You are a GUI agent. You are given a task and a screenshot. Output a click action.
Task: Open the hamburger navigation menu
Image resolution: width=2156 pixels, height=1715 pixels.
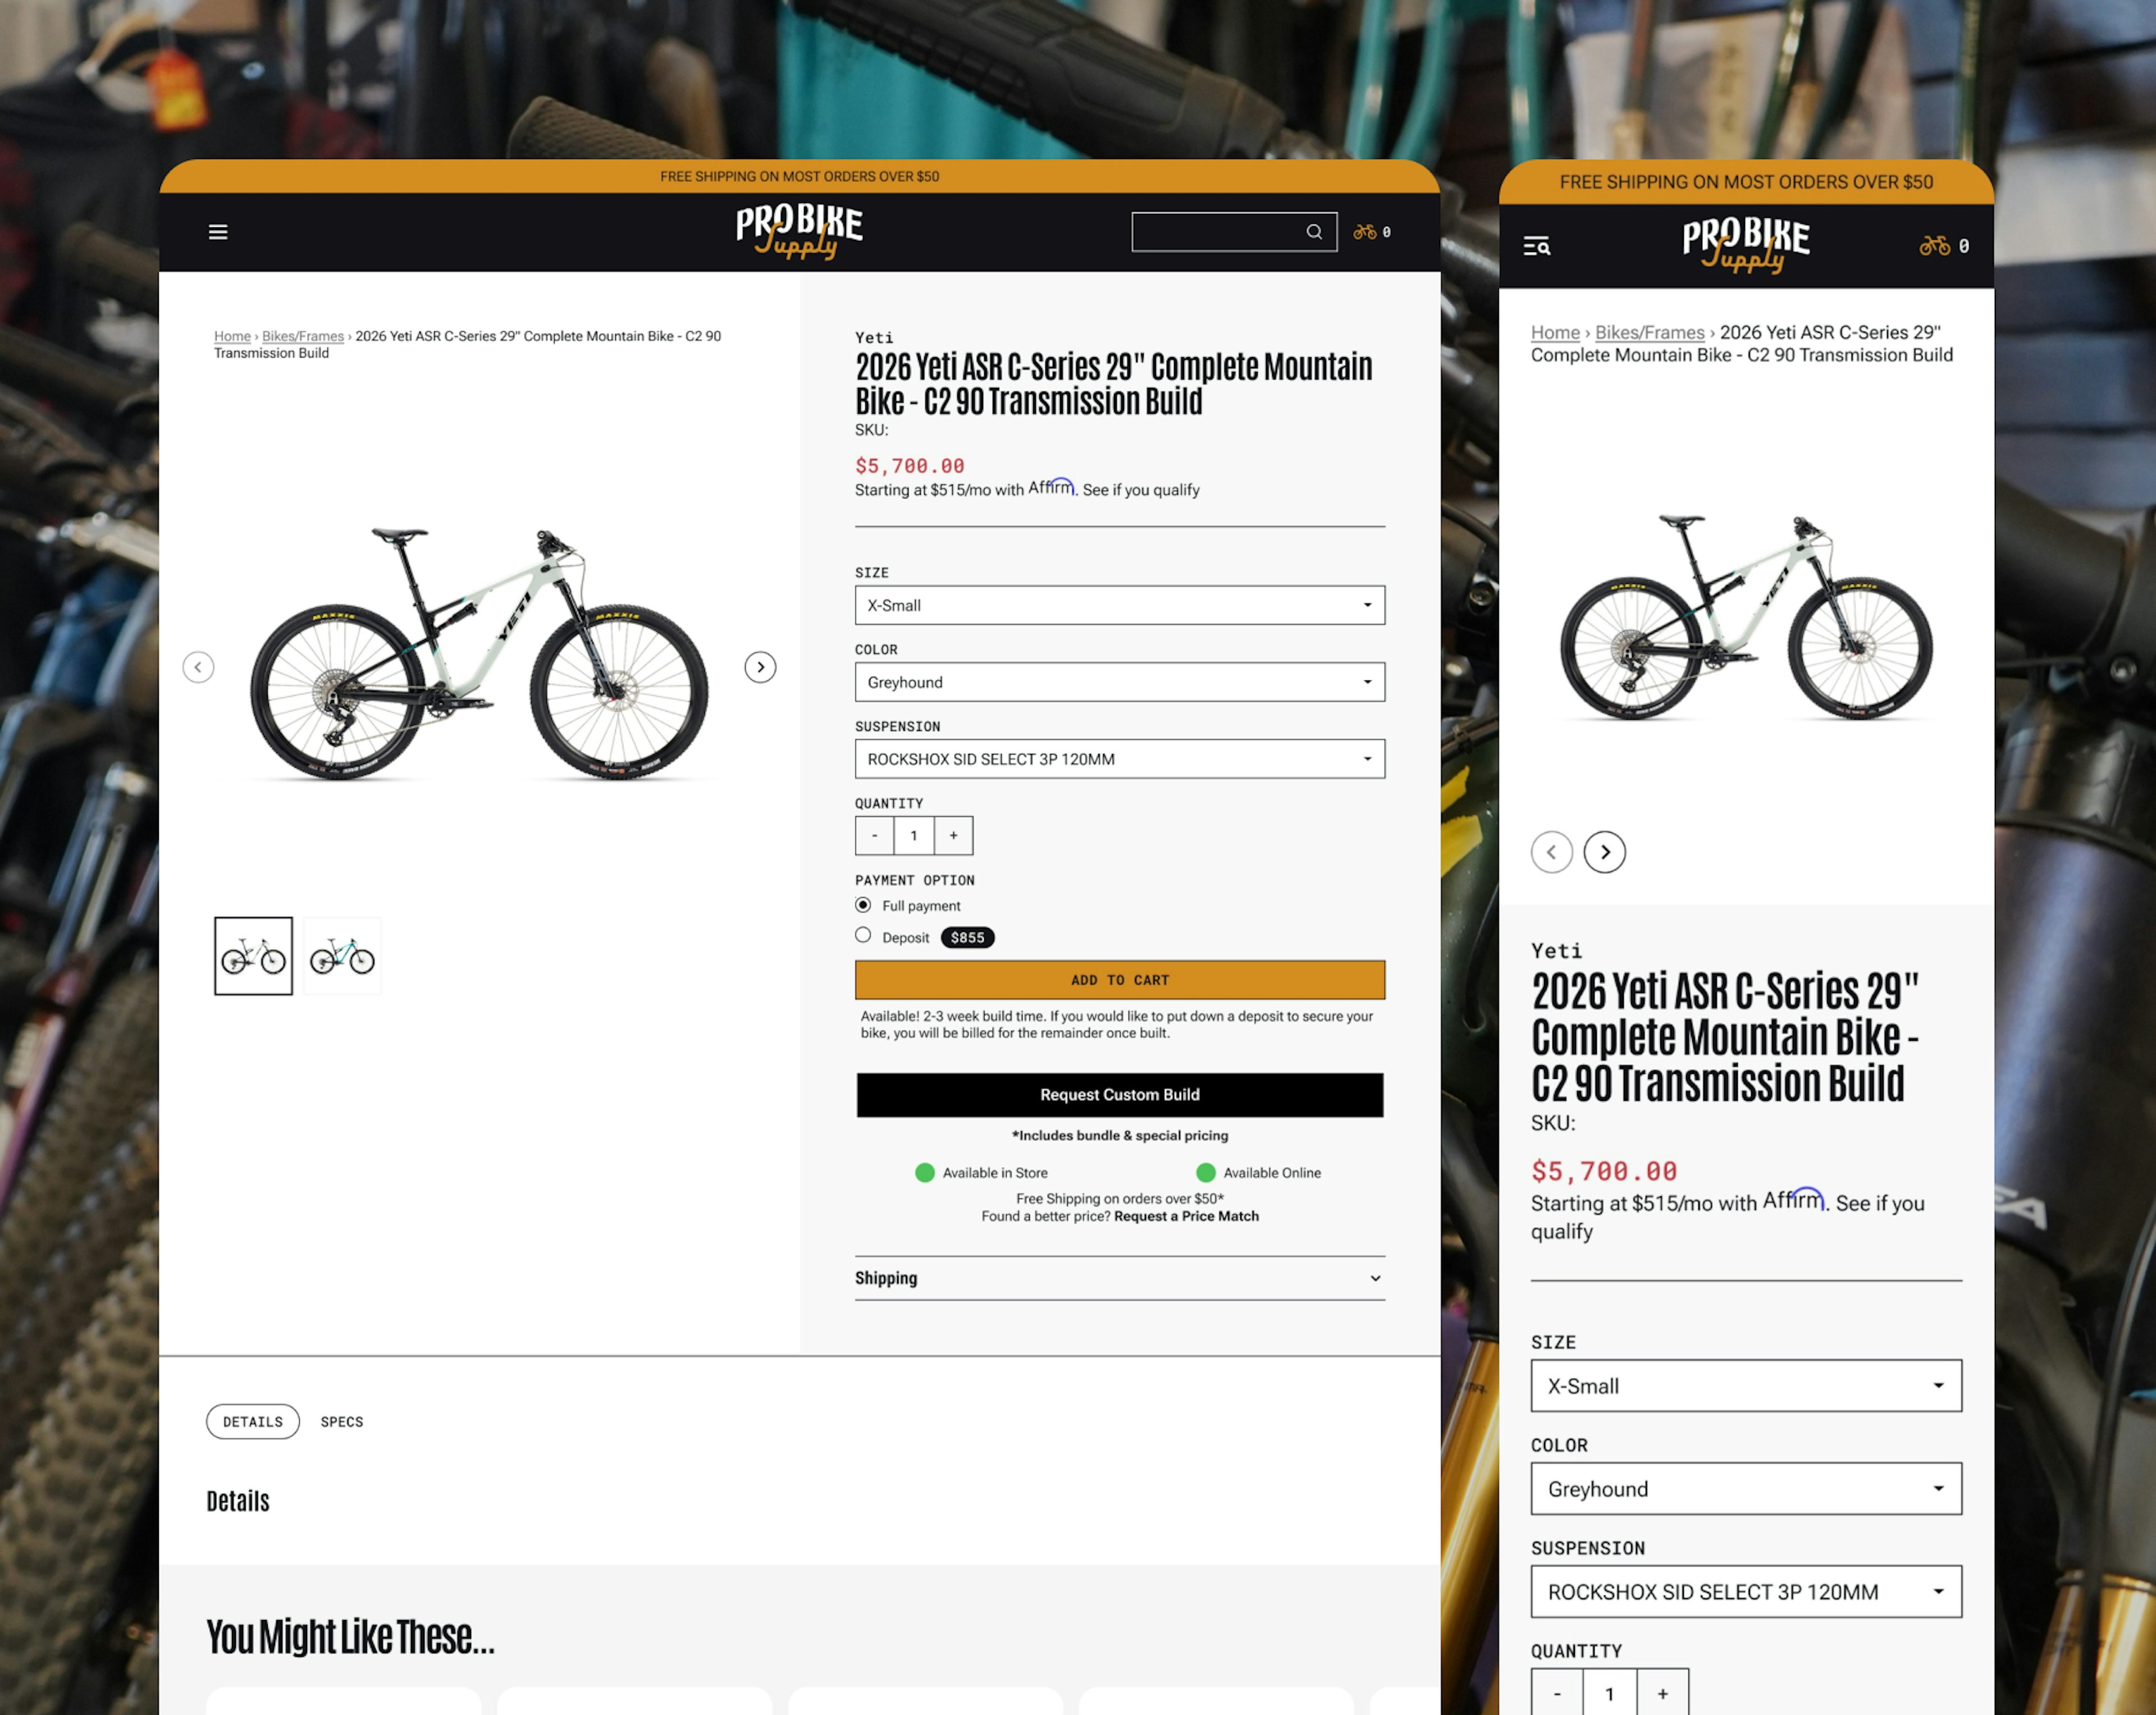218,231
